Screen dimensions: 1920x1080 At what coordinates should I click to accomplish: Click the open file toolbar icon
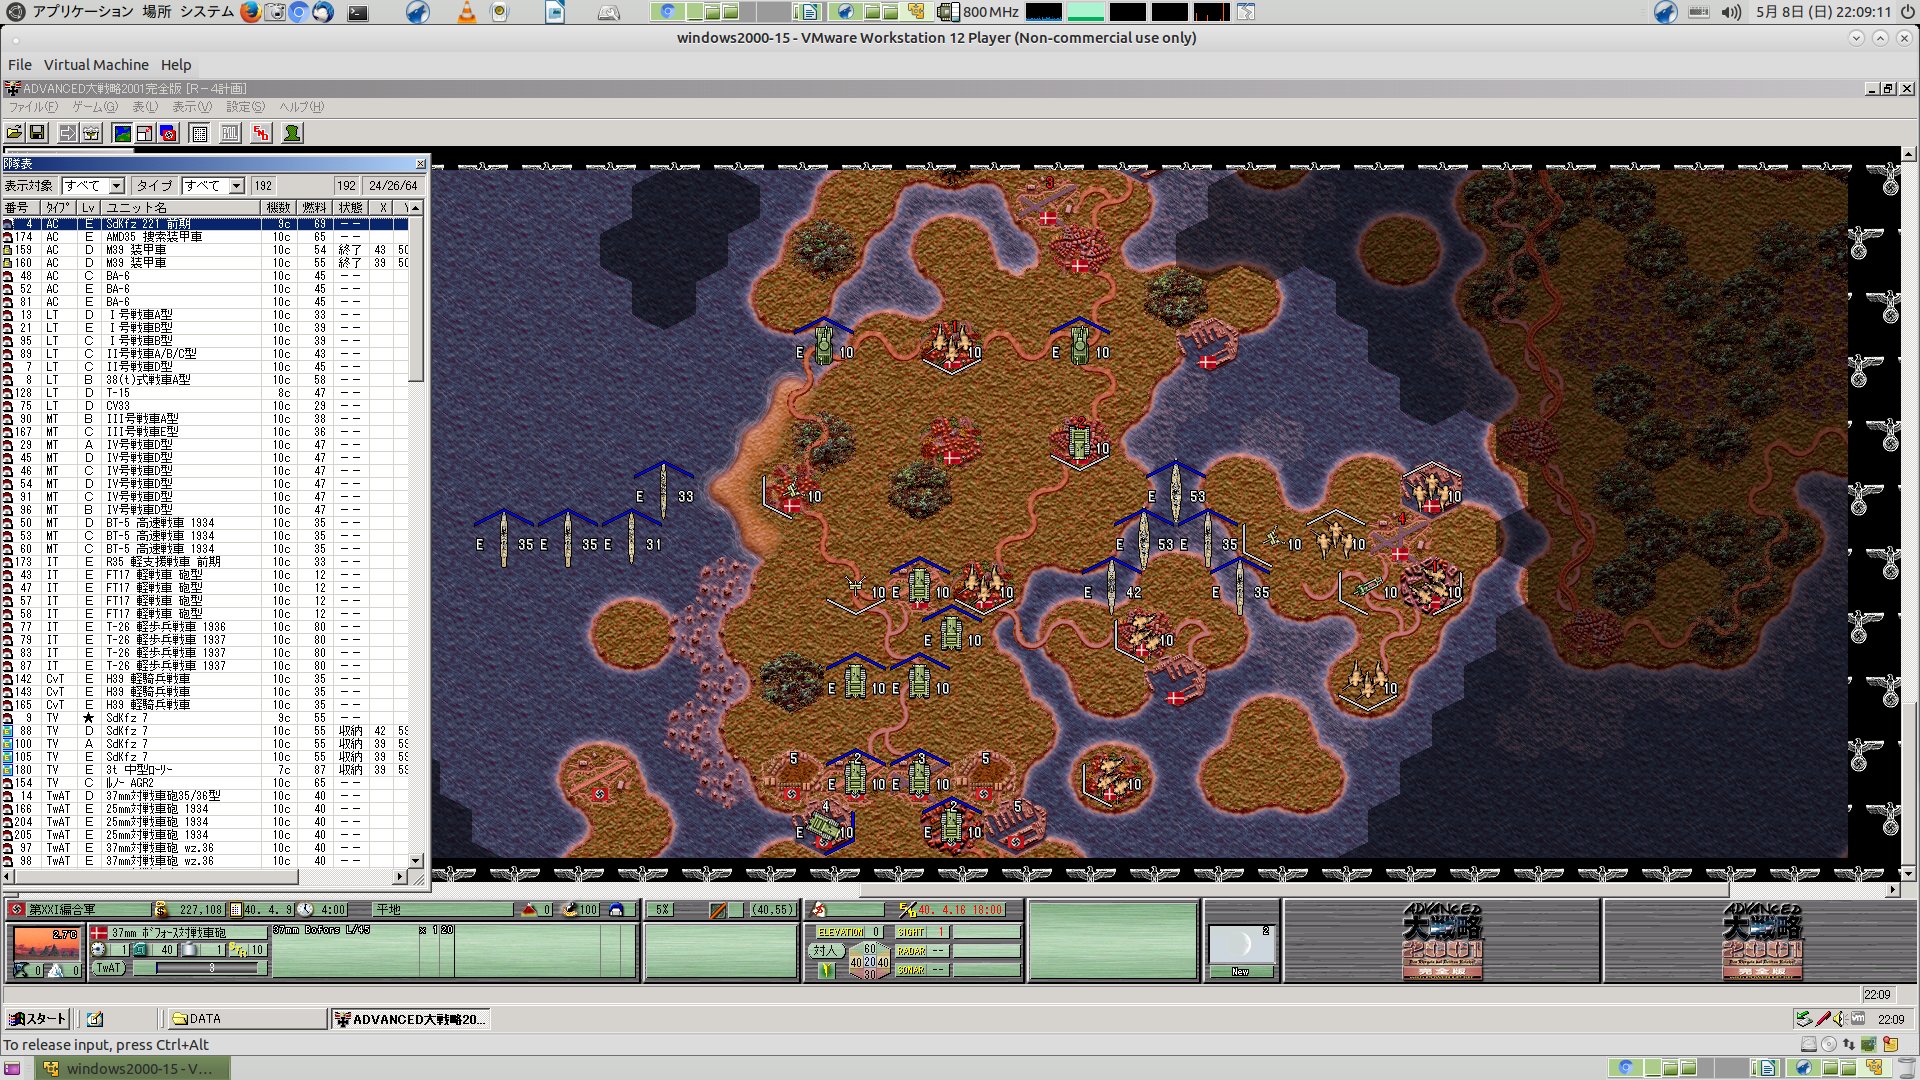point(14,133)
